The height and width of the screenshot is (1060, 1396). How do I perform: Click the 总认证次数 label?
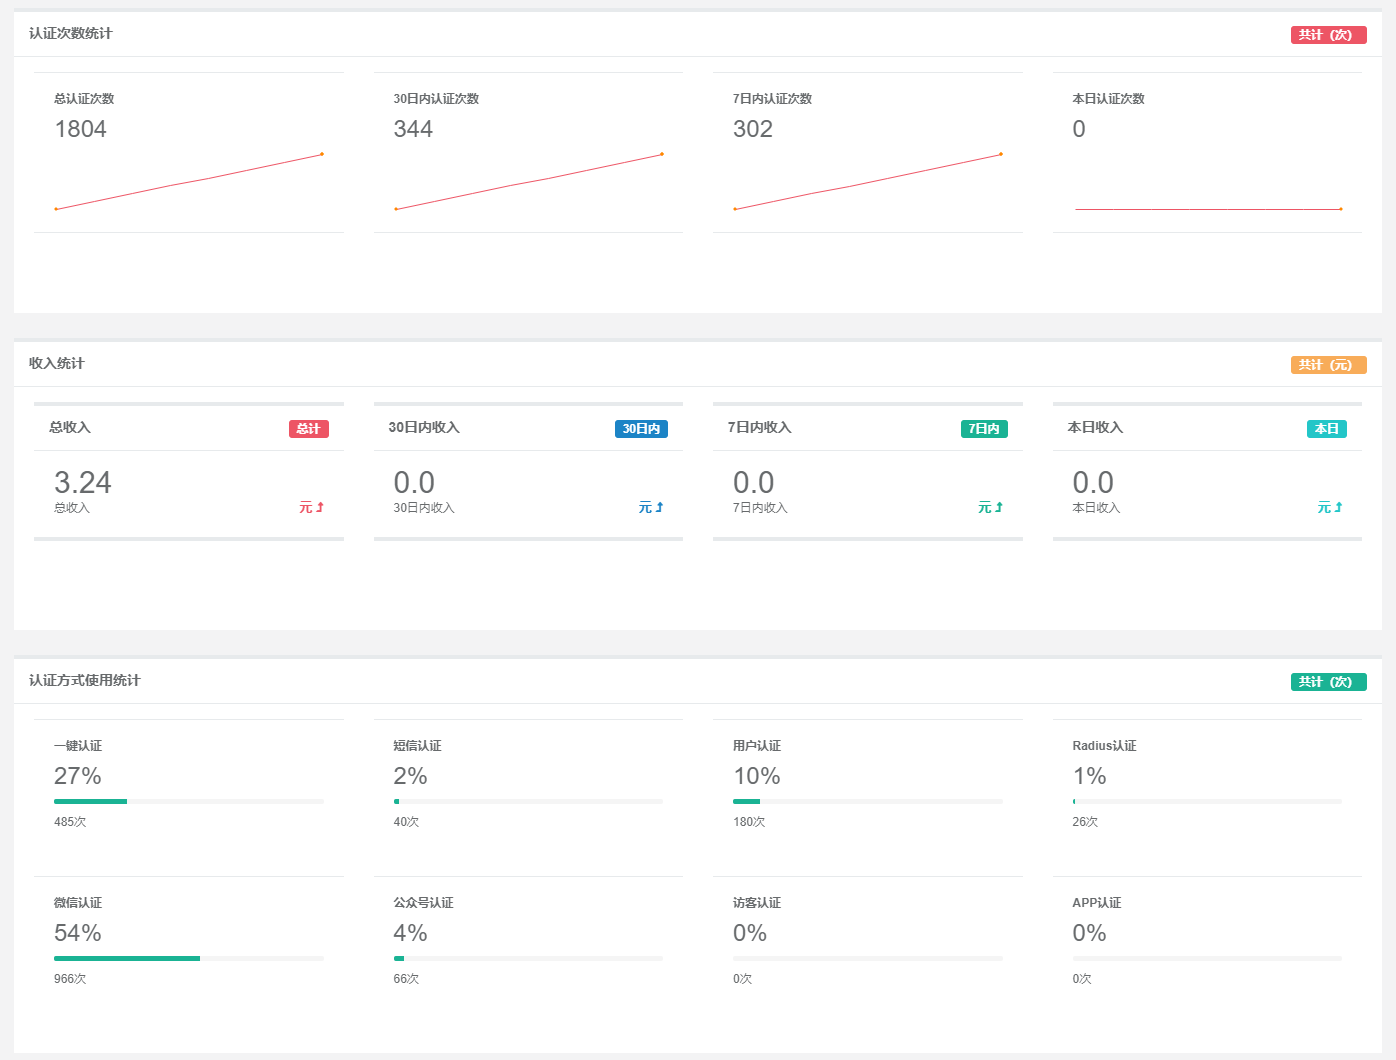(x=84, y=99)
